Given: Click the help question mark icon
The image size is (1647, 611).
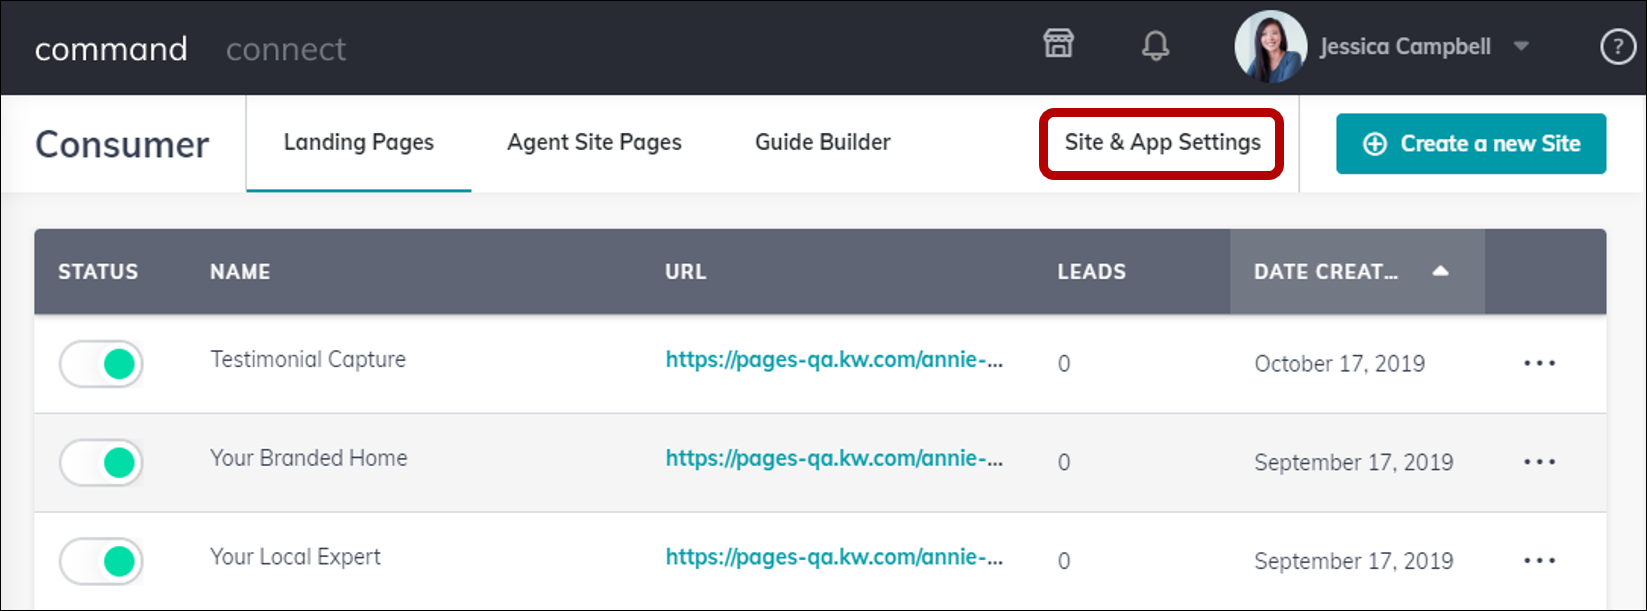Looking at the screenshot, I should tap(1617, 47).
